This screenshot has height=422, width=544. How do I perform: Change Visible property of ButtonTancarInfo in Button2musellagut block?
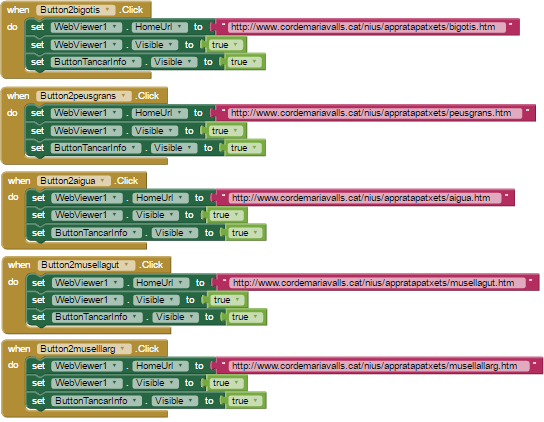point(175,317)
